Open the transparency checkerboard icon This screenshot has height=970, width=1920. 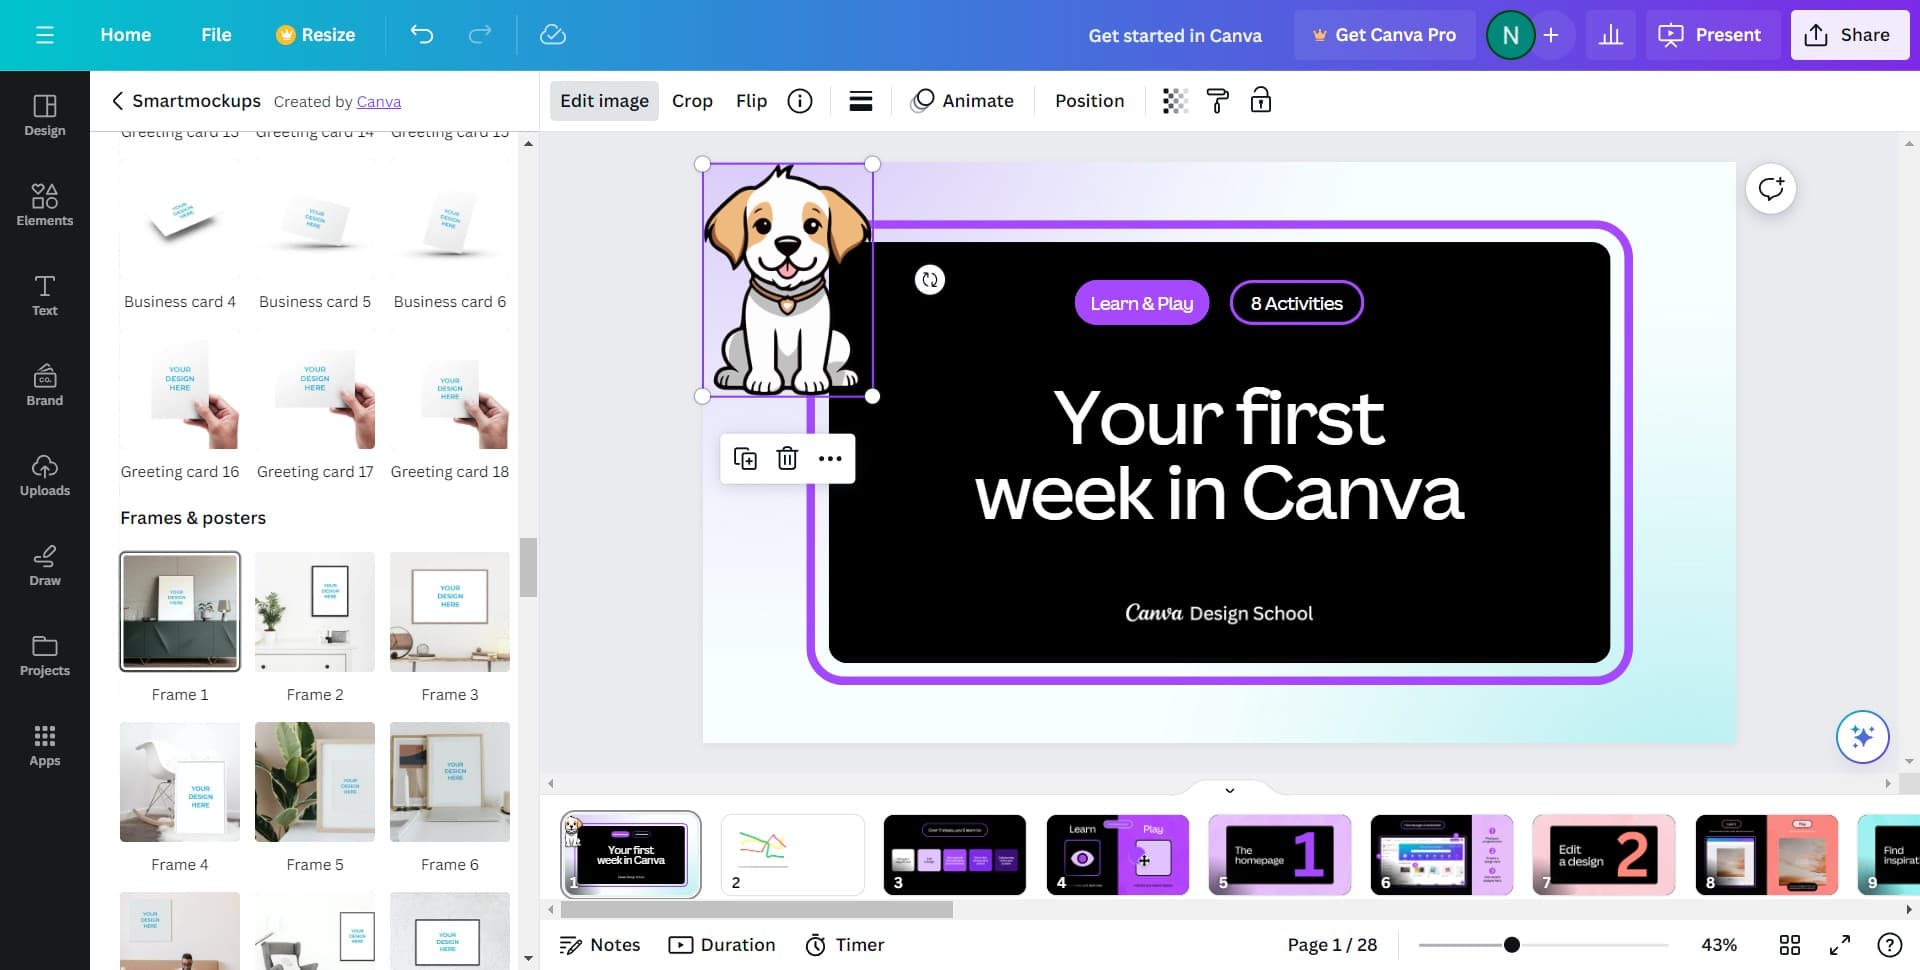click(x=1175, y=101)
